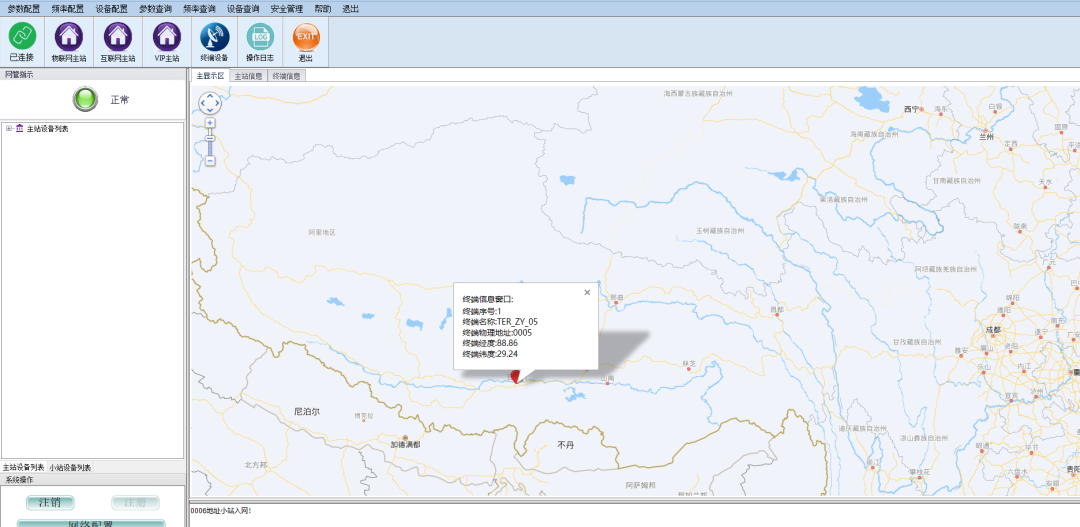The image size is (1080, 527).
Task: Open the 操作日志 LOG icon
Action: click(260, 36)
